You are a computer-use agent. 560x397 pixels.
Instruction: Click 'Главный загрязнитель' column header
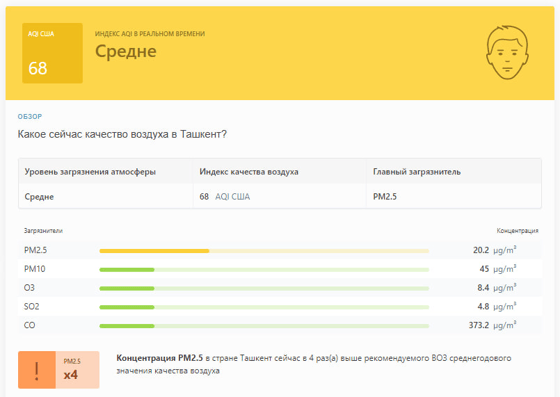(417, 172)
